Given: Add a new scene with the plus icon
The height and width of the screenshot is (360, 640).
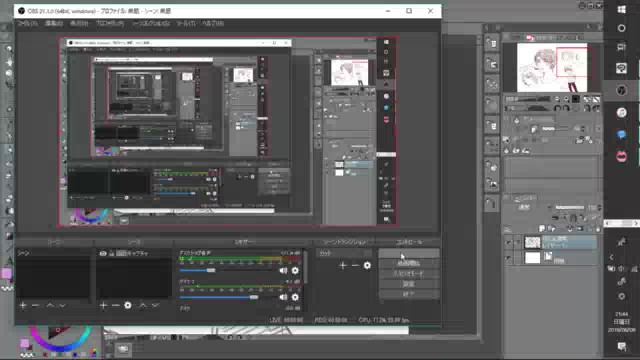Looking at the screenshot, I should click(x=23, y=305).
